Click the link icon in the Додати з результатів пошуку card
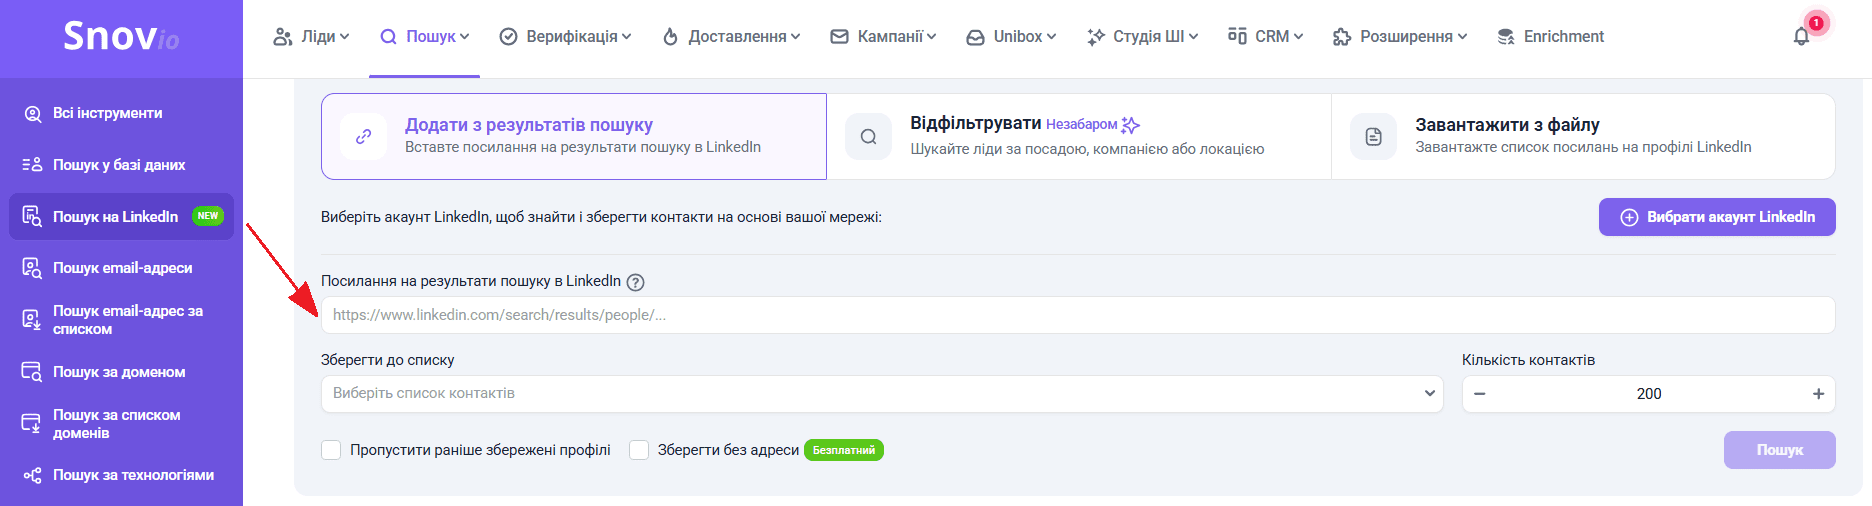This screenshot has height=506, width=1872. 364,137
